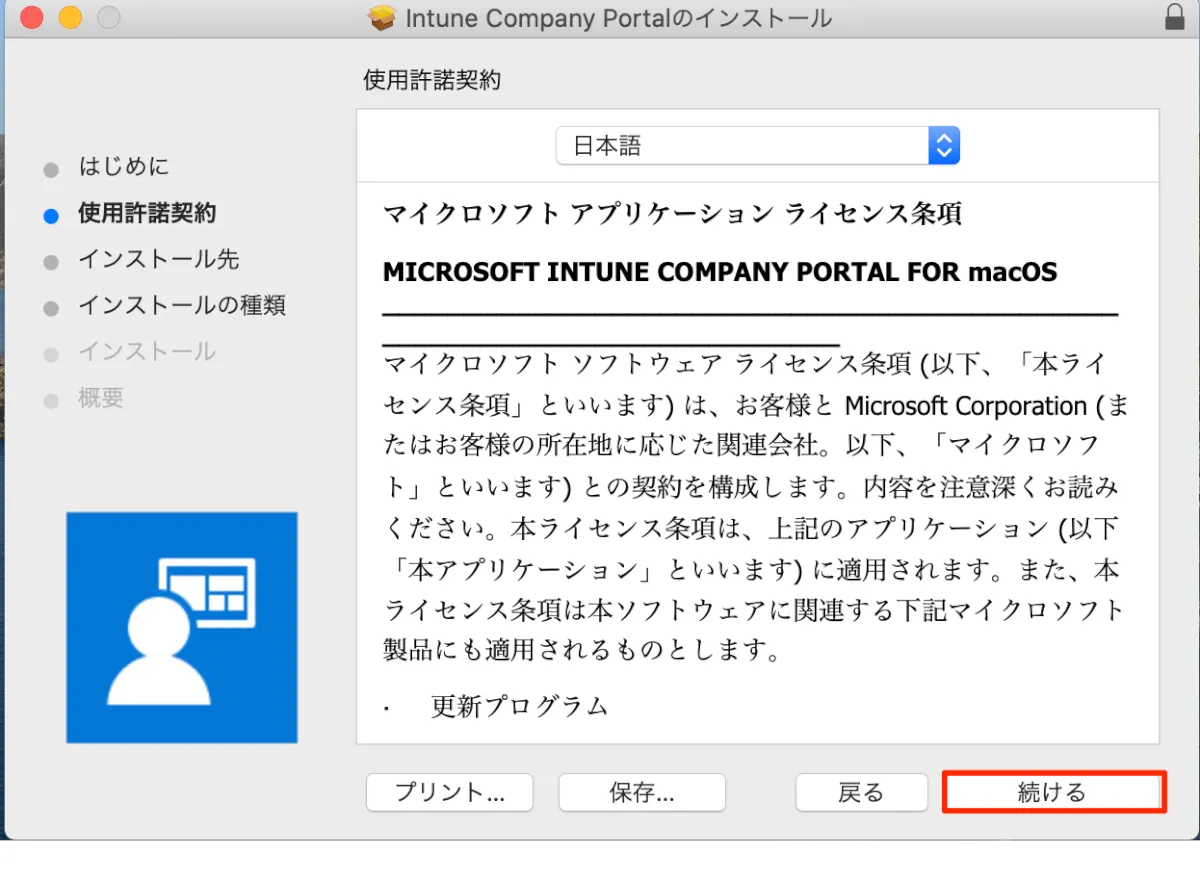Screen dimensions: 1200x880
Task: Close the installer with the red button
Action: [x=31, y=17]
